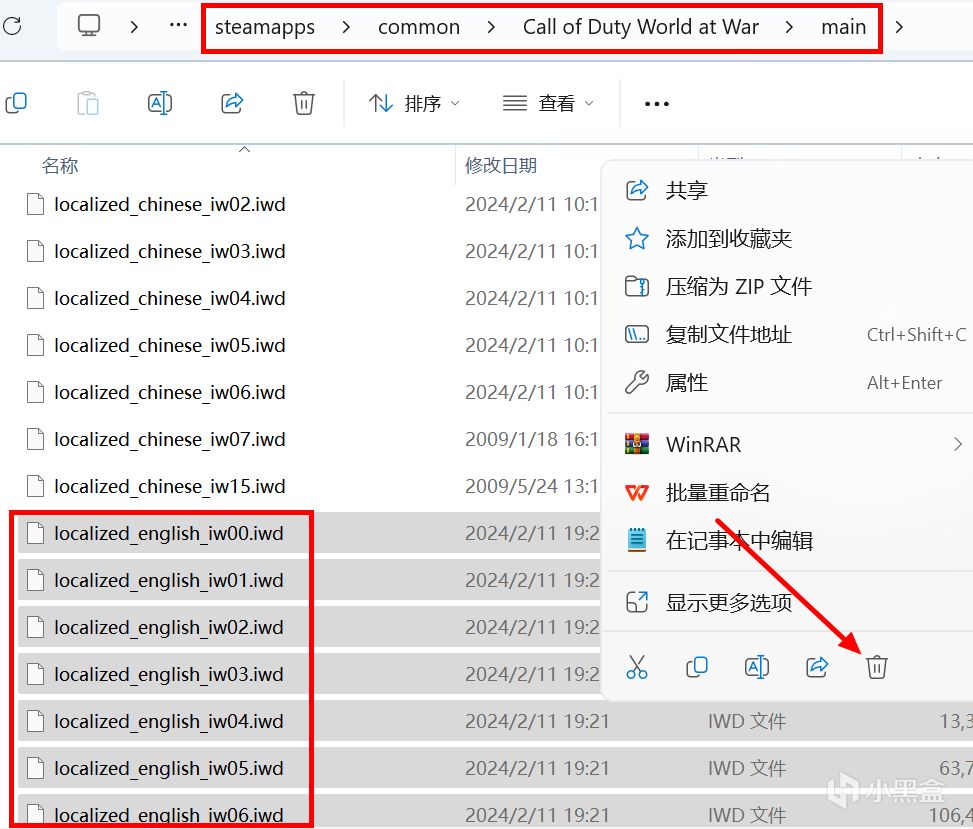Click file icon of localized_english_iw04.iwd
The height and width of the screenshot is (829, 973).
click(35, 722)
